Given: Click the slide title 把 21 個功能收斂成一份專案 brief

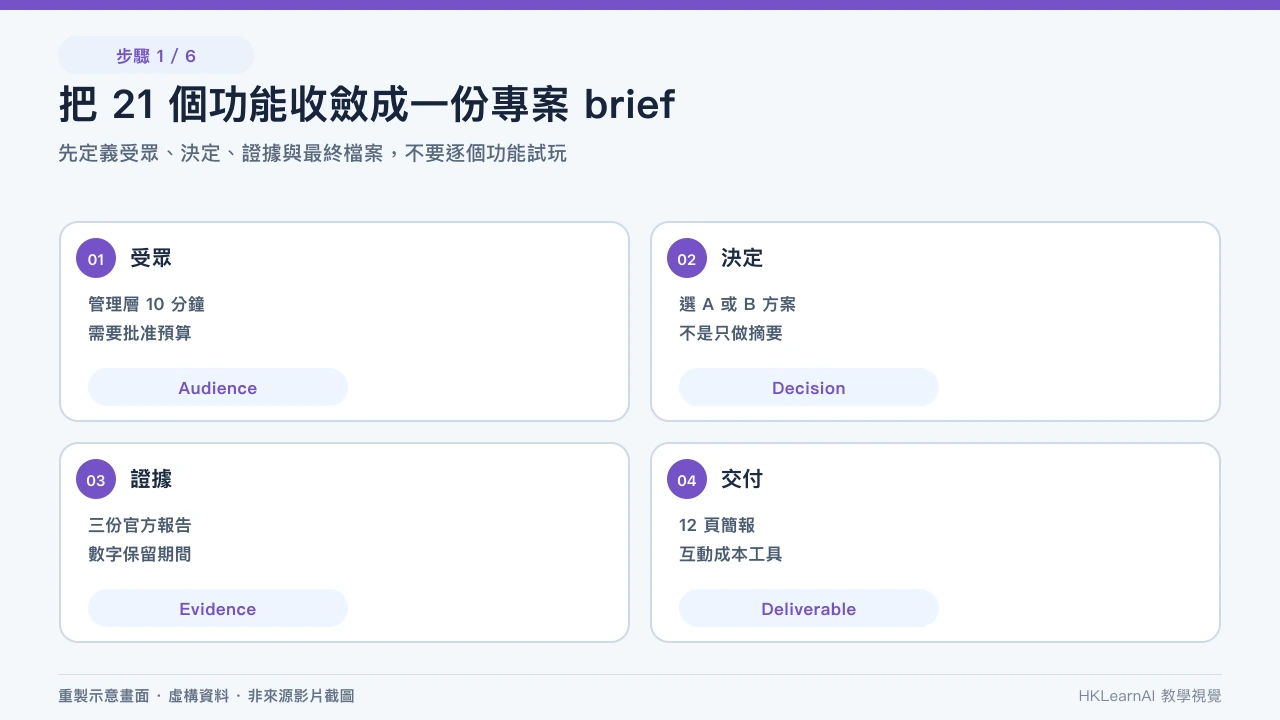Looking at the screenshot, I should [x=367, y=104].
